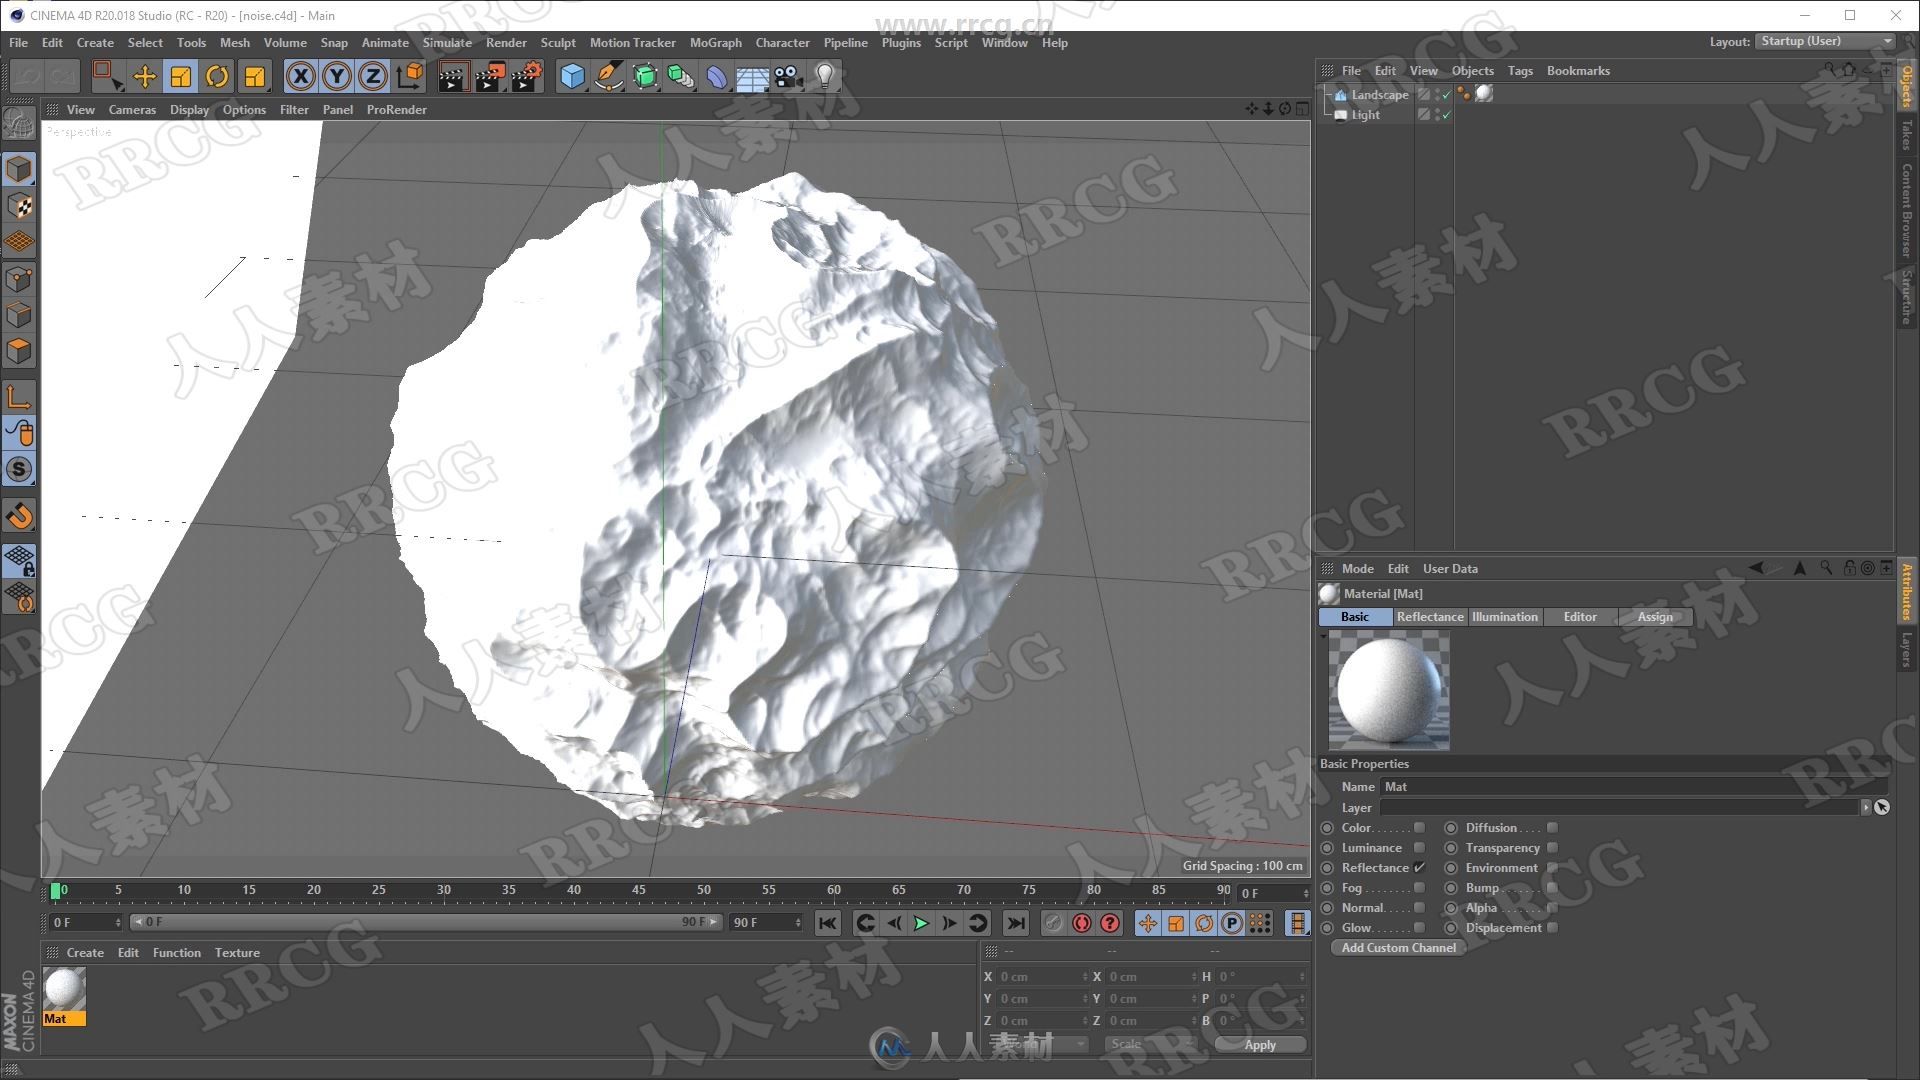The height and width of the screenshot is (1080, 1920).
Task: Uncheck the Reflectance channel checkbox
Action: tap(1419, 868)
